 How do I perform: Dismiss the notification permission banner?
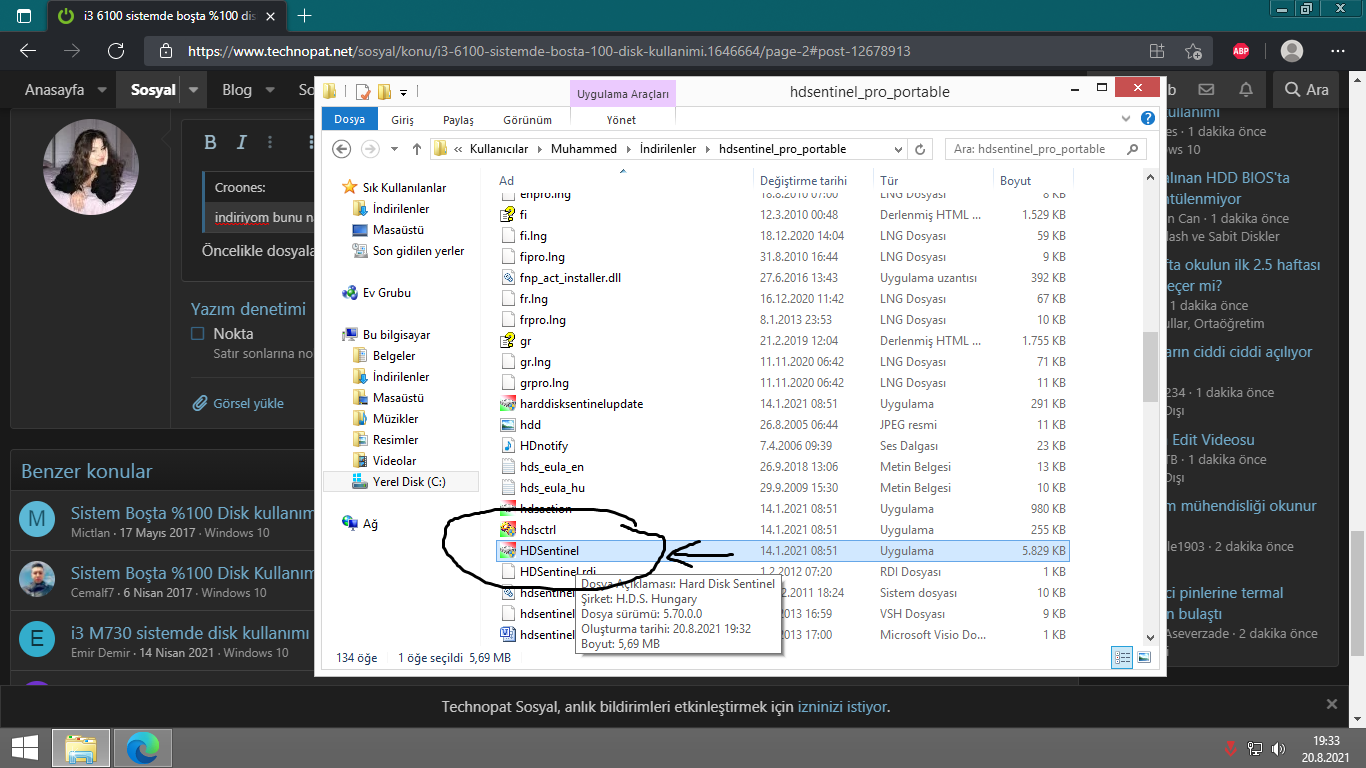coord(1331,704)
